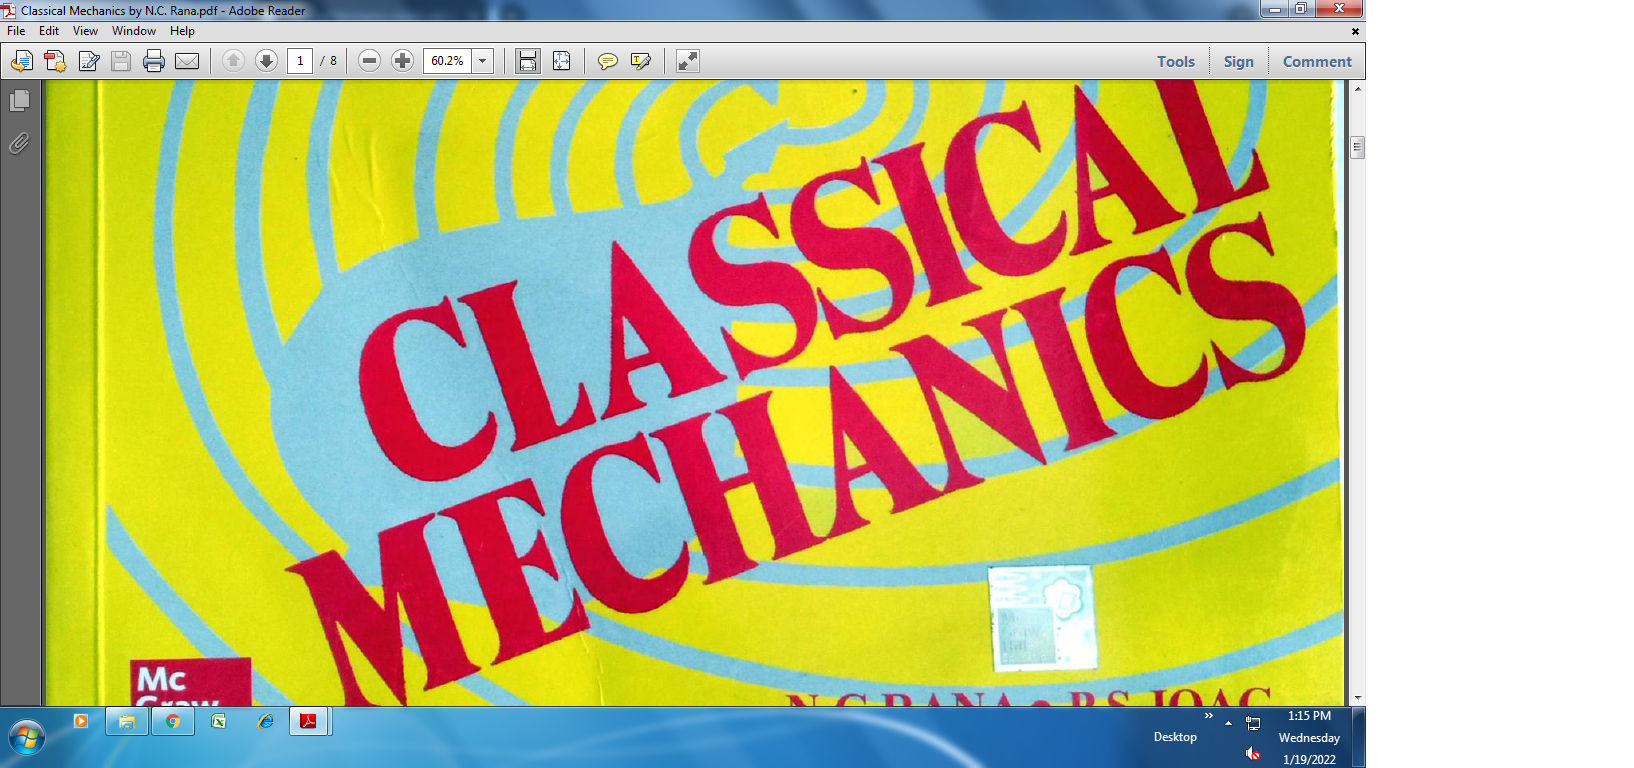Click the 60.2% zoom value field
The width and height of the screenshot is (1634, 768).
pos(447,61)
